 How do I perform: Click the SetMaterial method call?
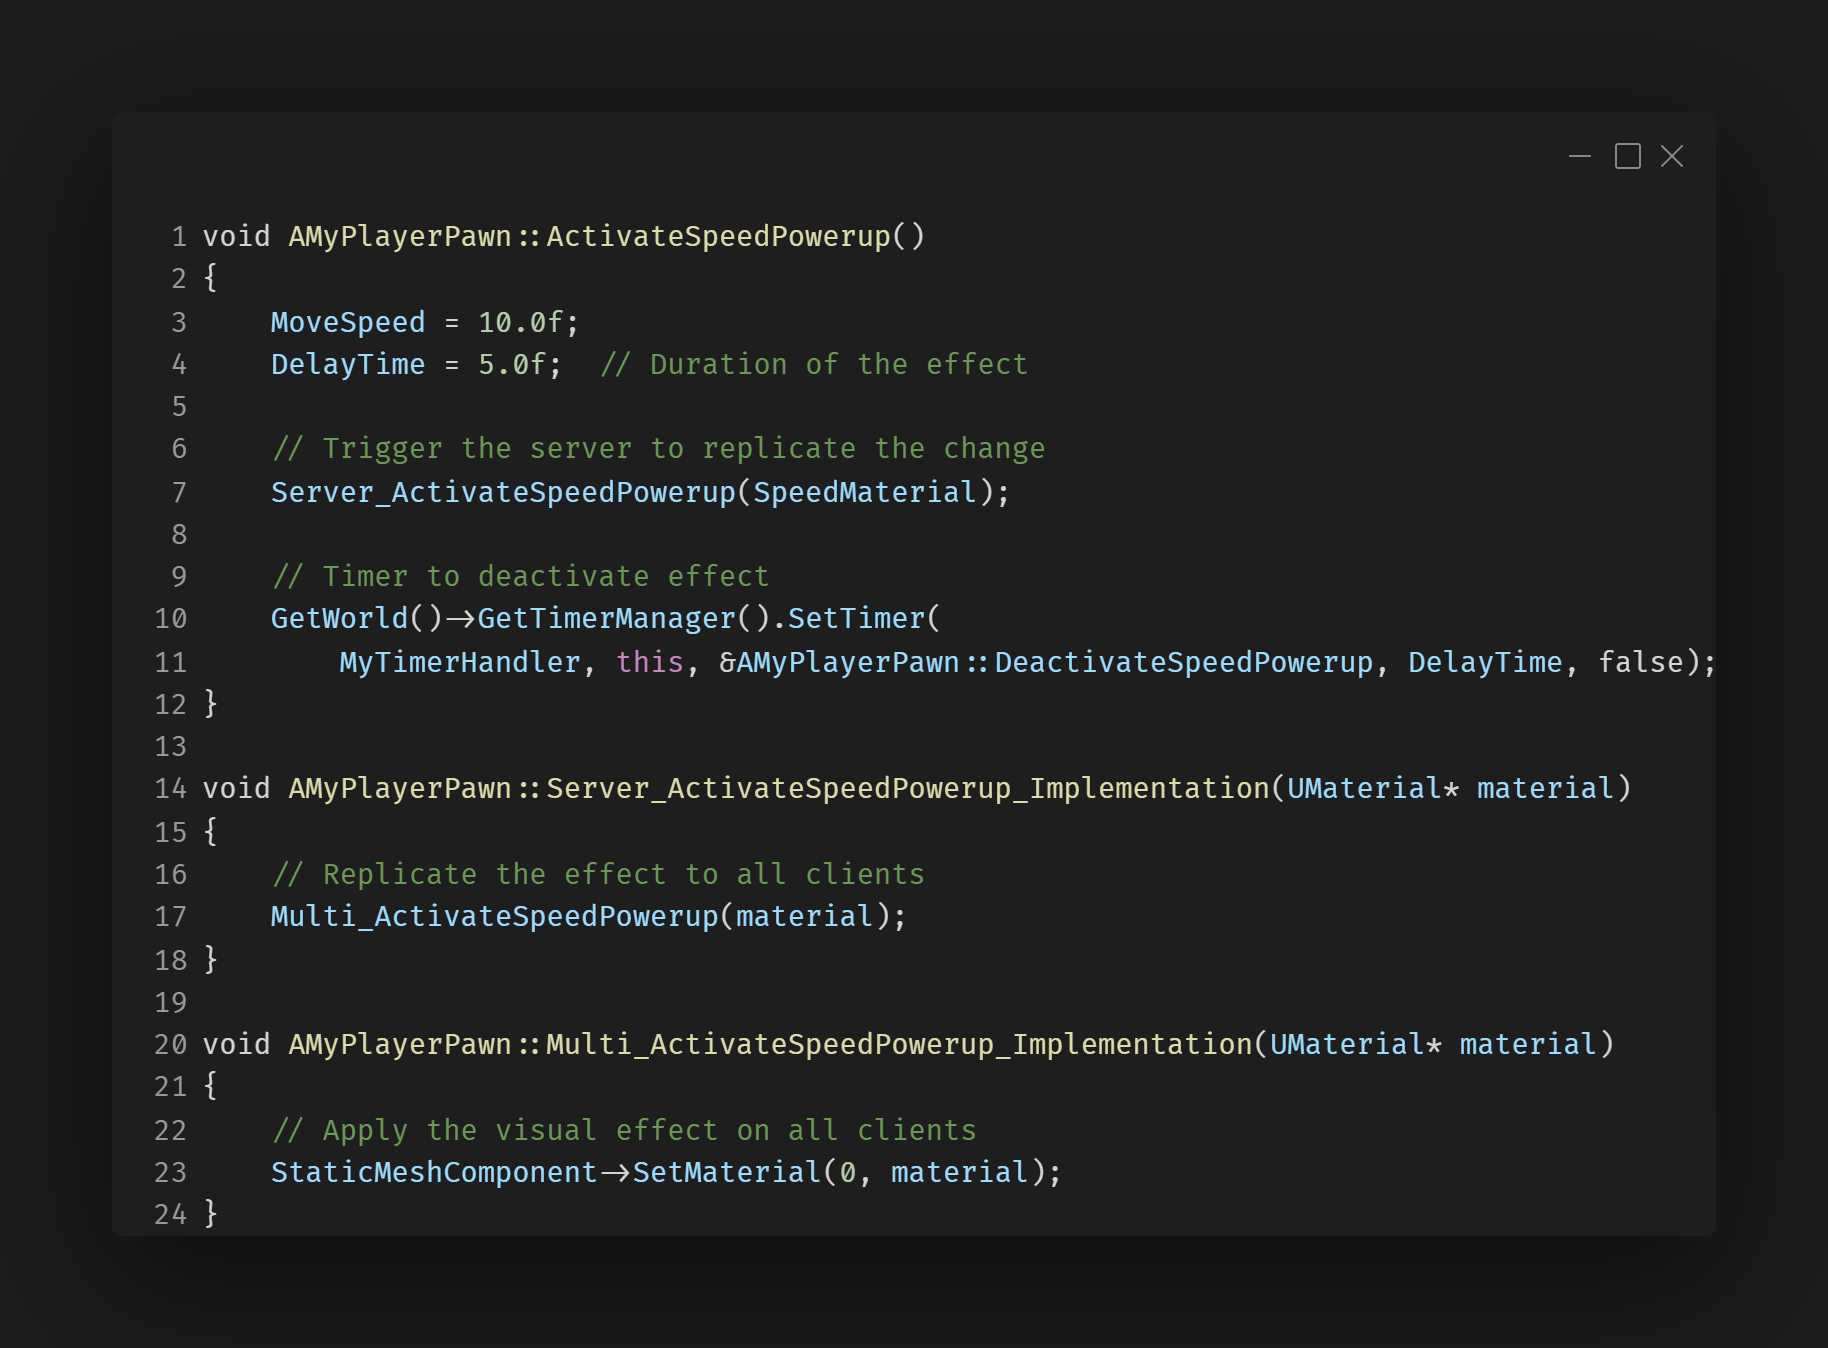(726, 1173)
